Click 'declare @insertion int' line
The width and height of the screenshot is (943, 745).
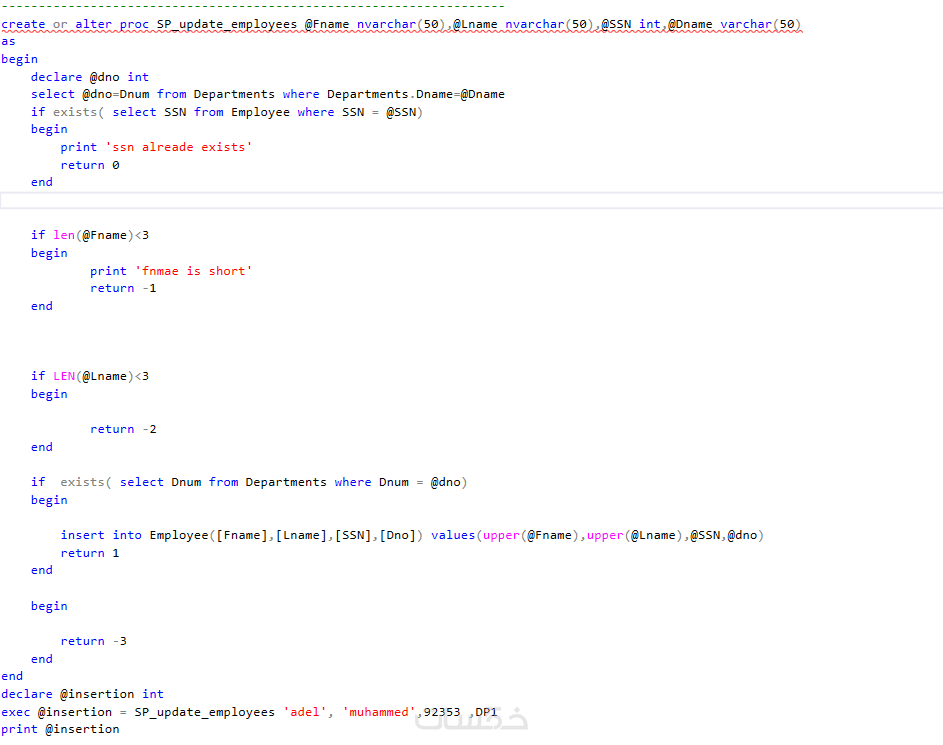pyautogui.click(x=82, y=694)
